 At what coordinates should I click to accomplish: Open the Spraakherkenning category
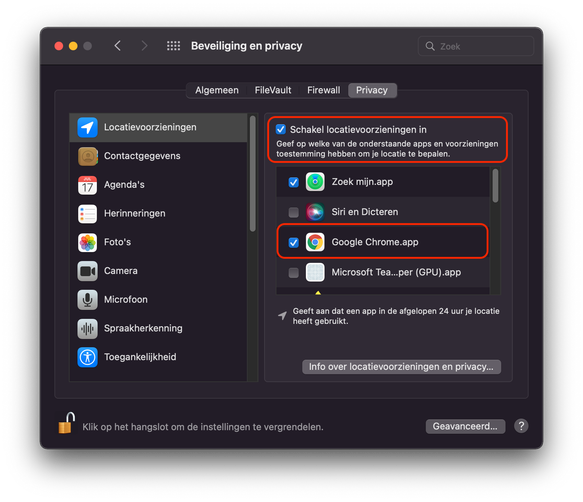tap(158, 329)
